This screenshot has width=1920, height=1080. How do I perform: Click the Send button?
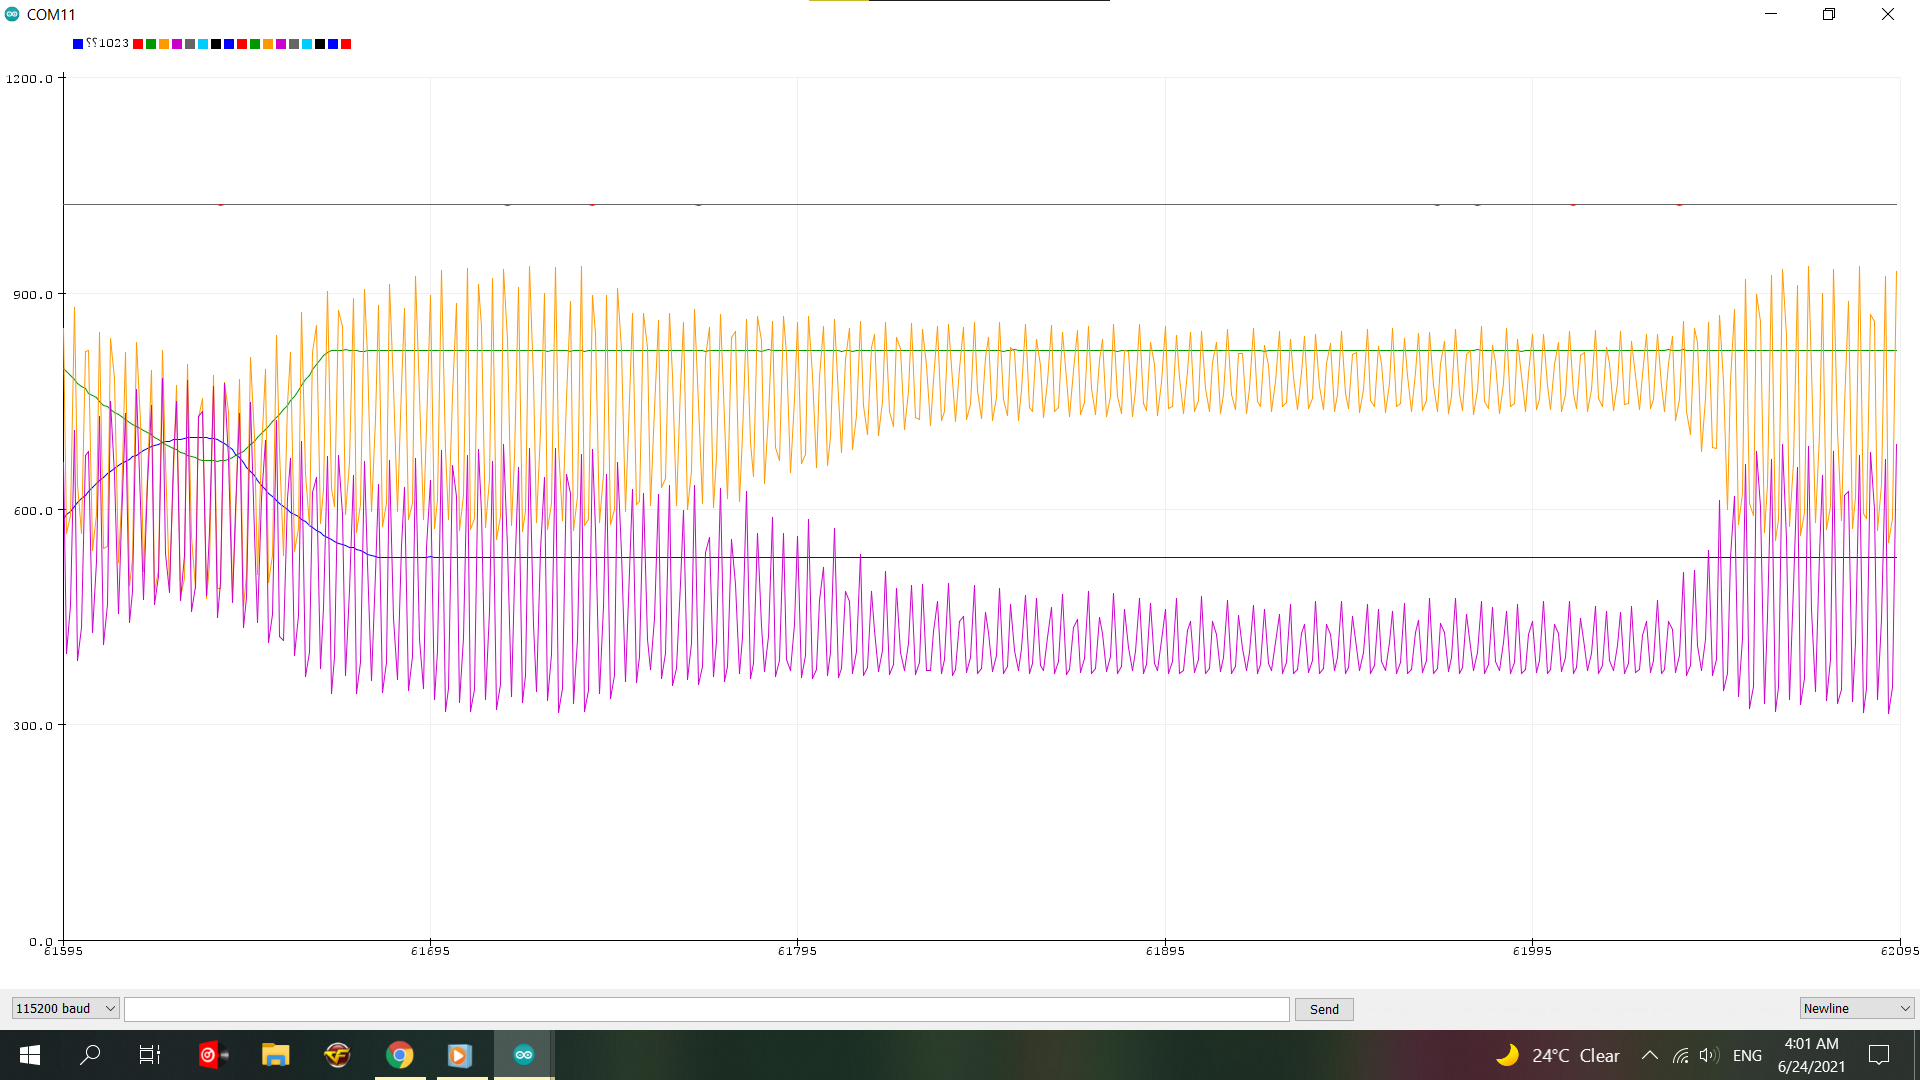tap(1324, 1009)
